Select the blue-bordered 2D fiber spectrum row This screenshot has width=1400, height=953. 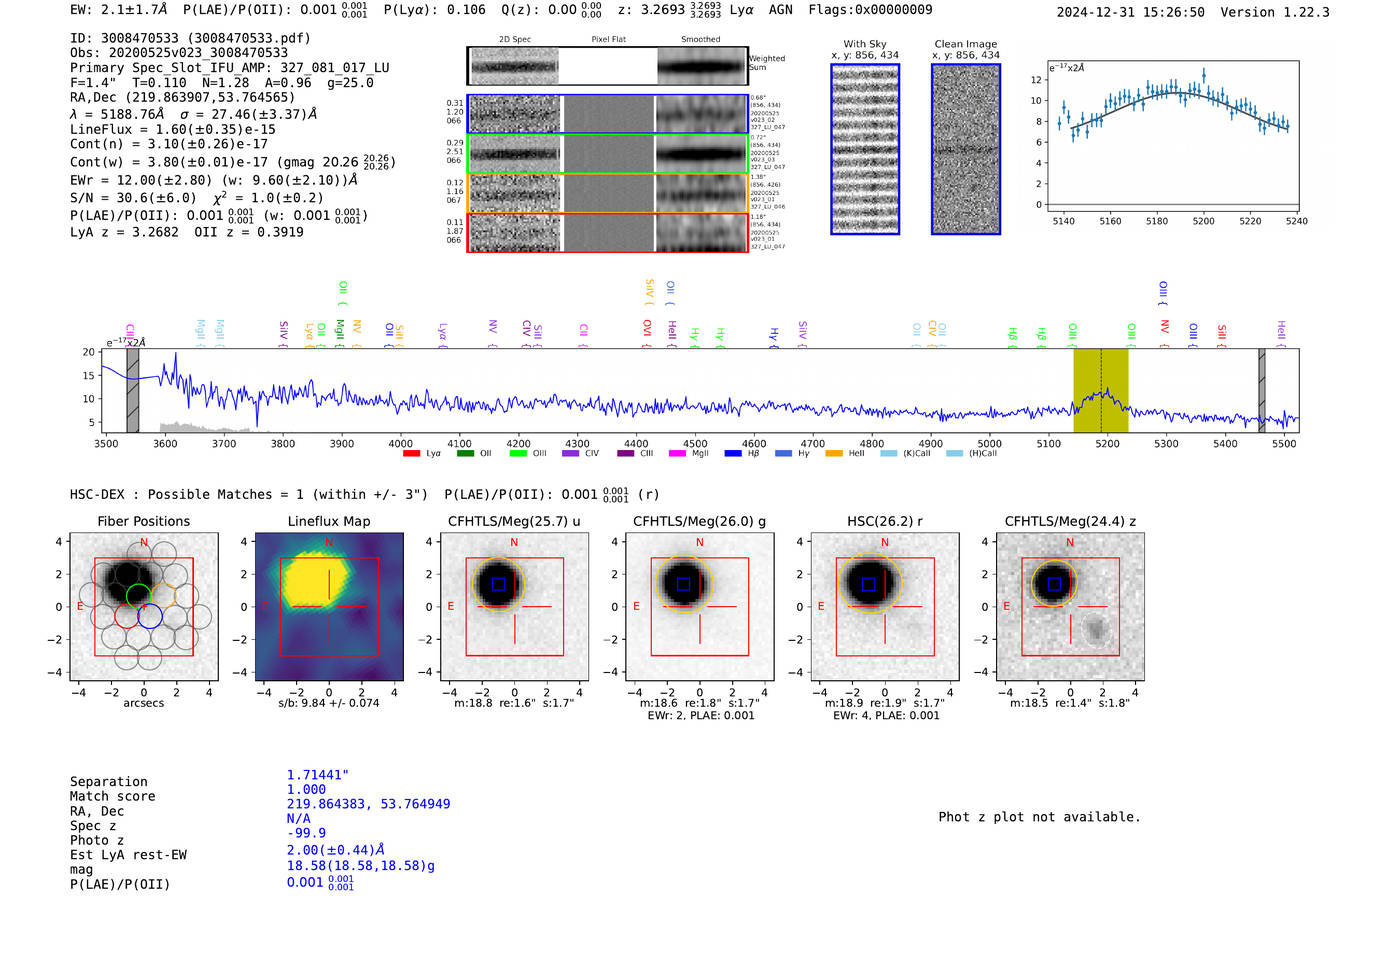pyautogui.click(x=607, y=115)
